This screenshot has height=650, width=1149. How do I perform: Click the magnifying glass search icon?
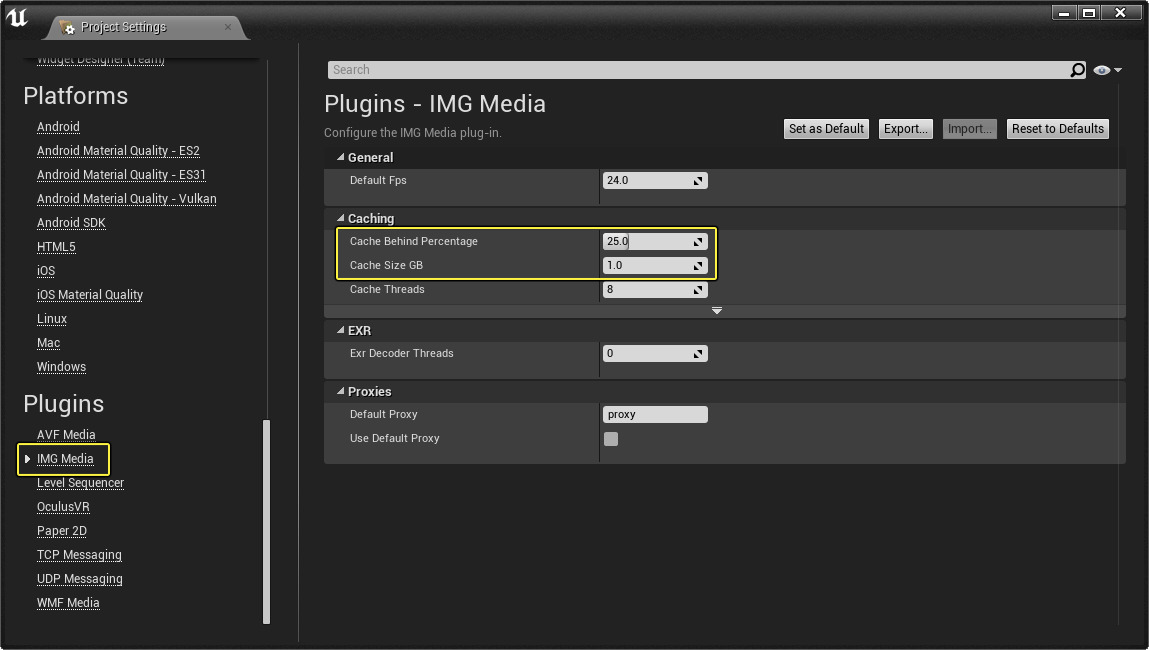1077,69
